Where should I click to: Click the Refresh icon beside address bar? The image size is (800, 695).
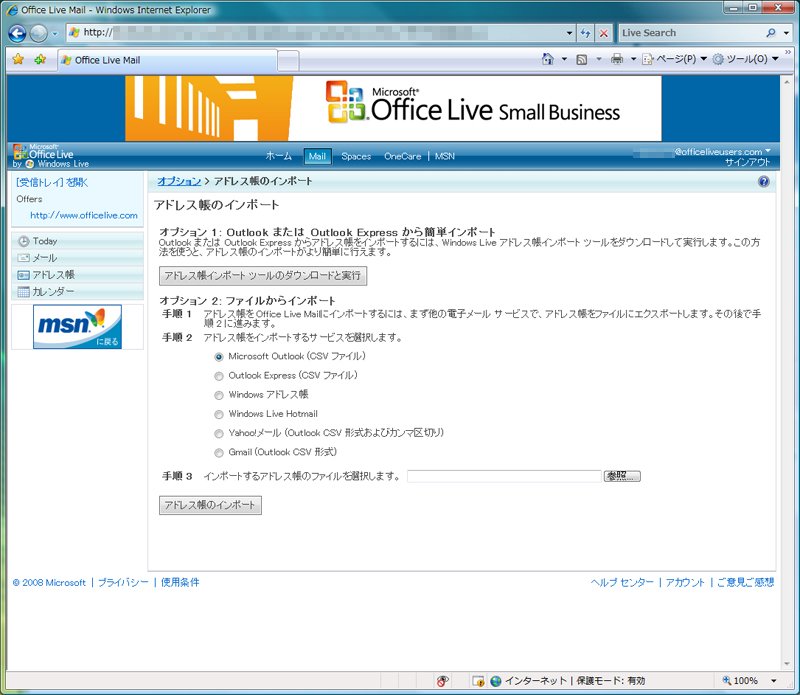[x=585, y=33]
